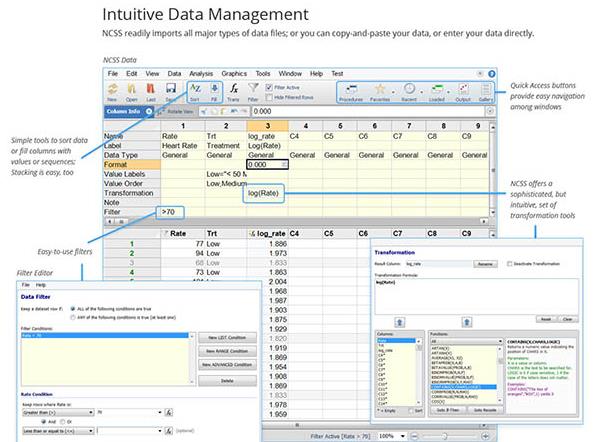Toggle the Filter Active checkbox

point(269,87)
